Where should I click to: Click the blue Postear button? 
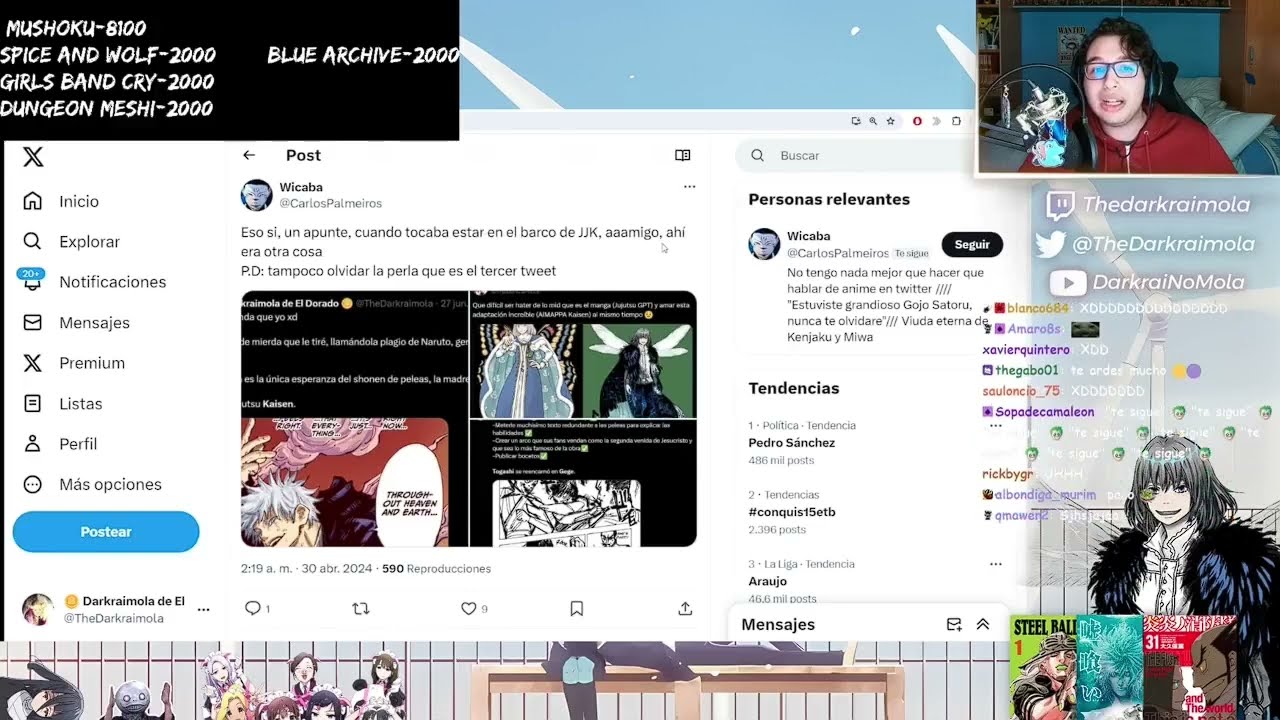click(106, 532)
